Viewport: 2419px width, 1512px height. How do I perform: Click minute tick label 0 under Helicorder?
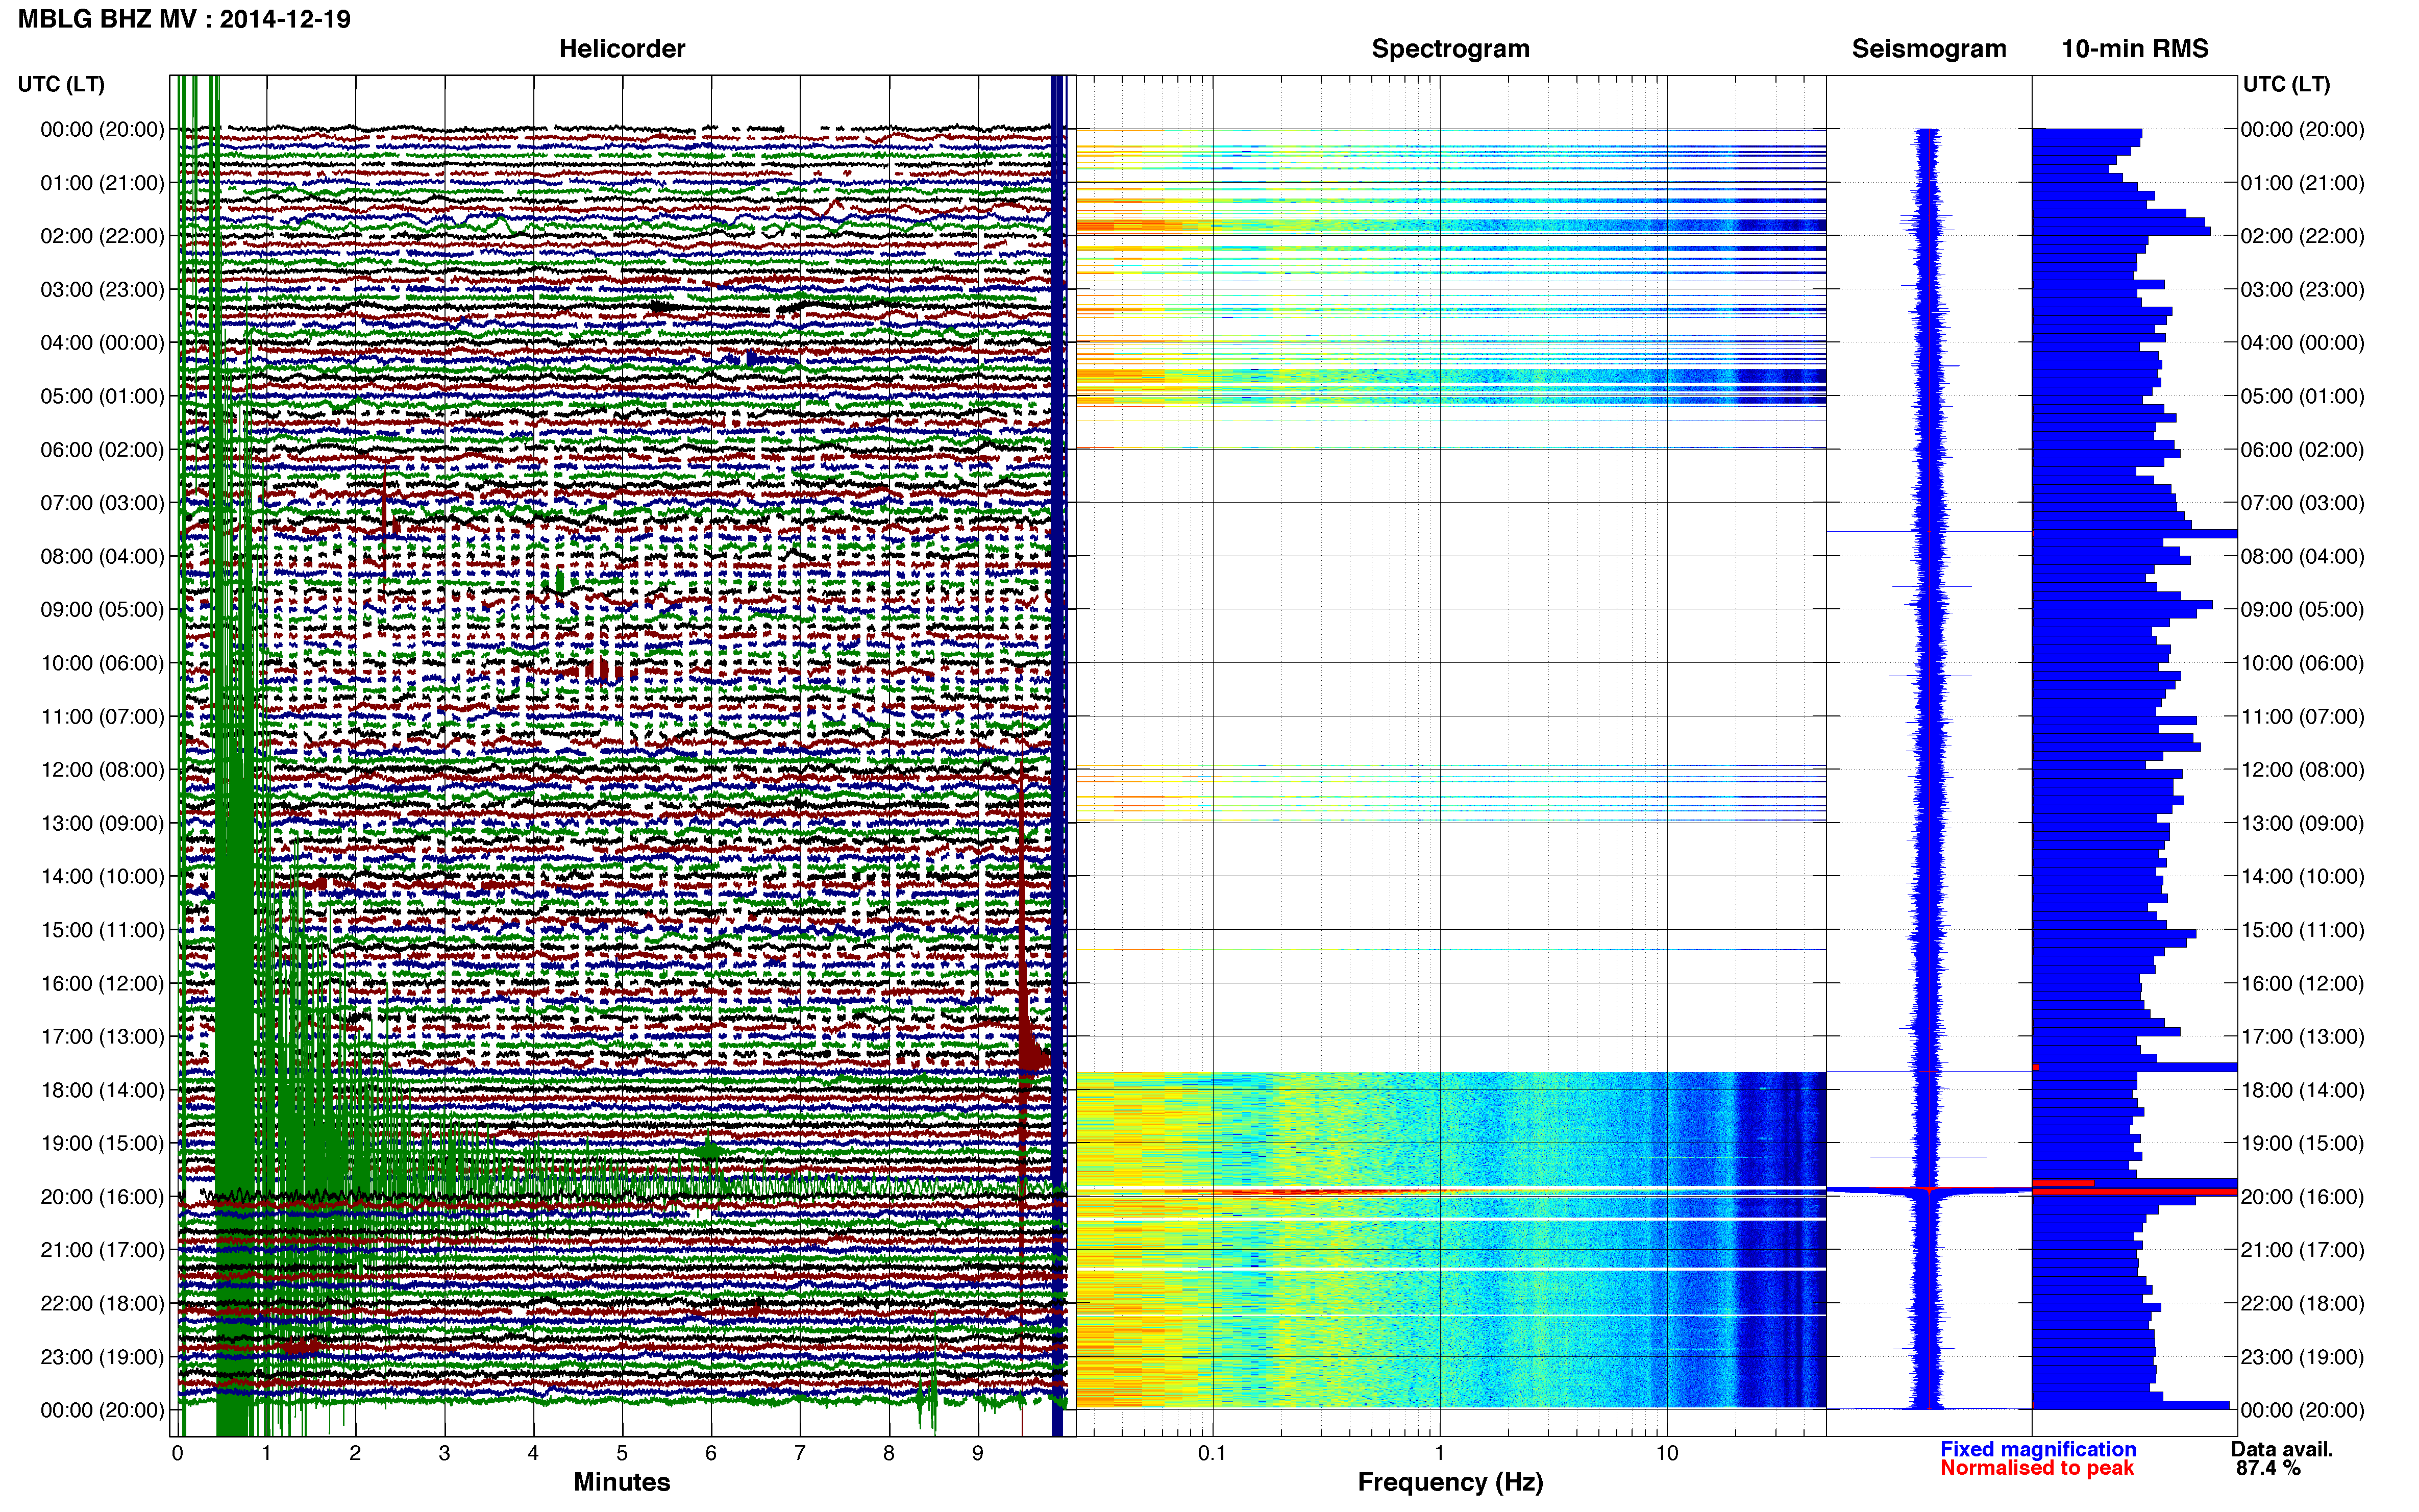click(177, 1453)
